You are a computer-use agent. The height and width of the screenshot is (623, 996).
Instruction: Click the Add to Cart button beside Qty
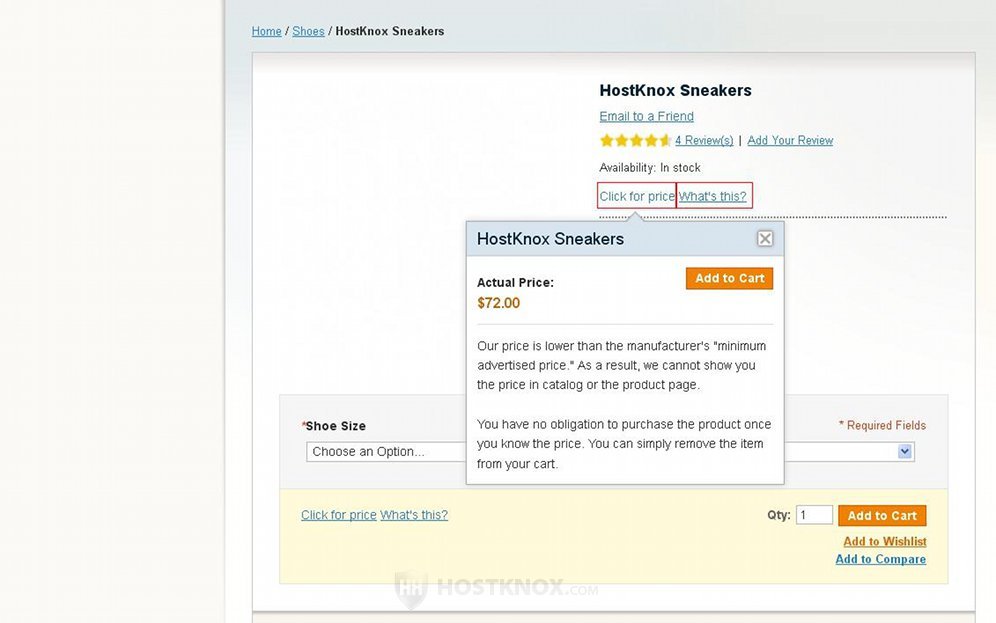tap(882, 516)
